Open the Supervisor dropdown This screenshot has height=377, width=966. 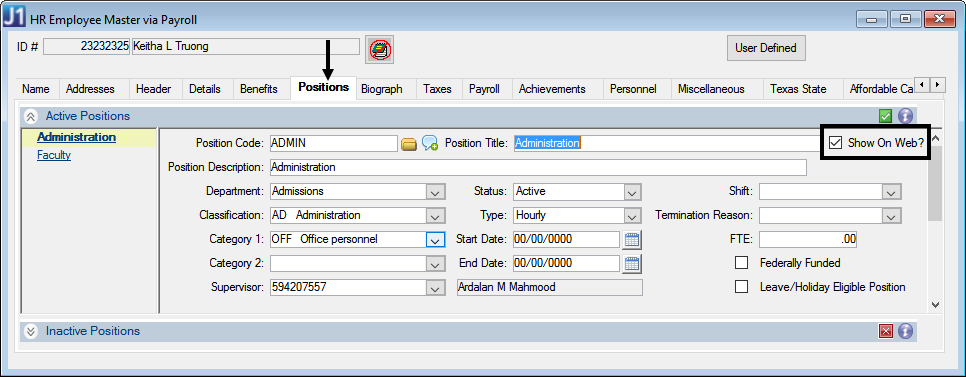436,288
